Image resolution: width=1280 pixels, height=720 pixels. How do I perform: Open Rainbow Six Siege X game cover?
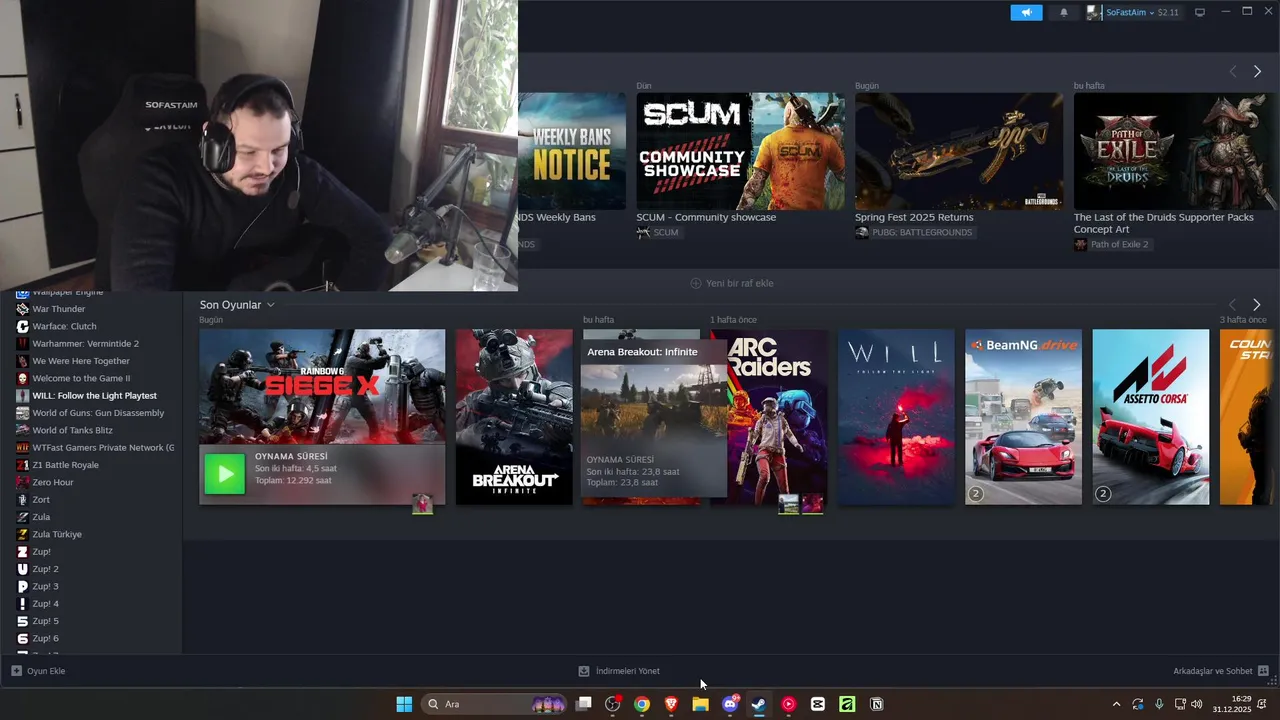[322, 386]
